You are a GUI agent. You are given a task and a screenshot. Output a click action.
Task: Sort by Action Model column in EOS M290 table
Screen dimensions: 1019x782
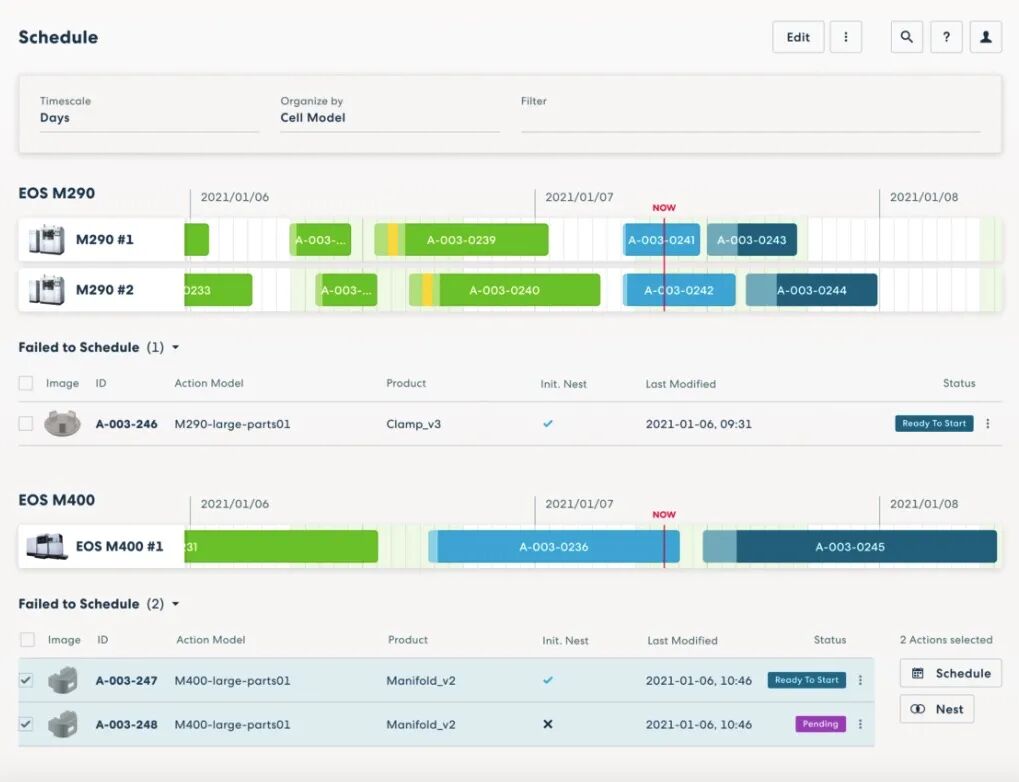(x=209, y=384)
